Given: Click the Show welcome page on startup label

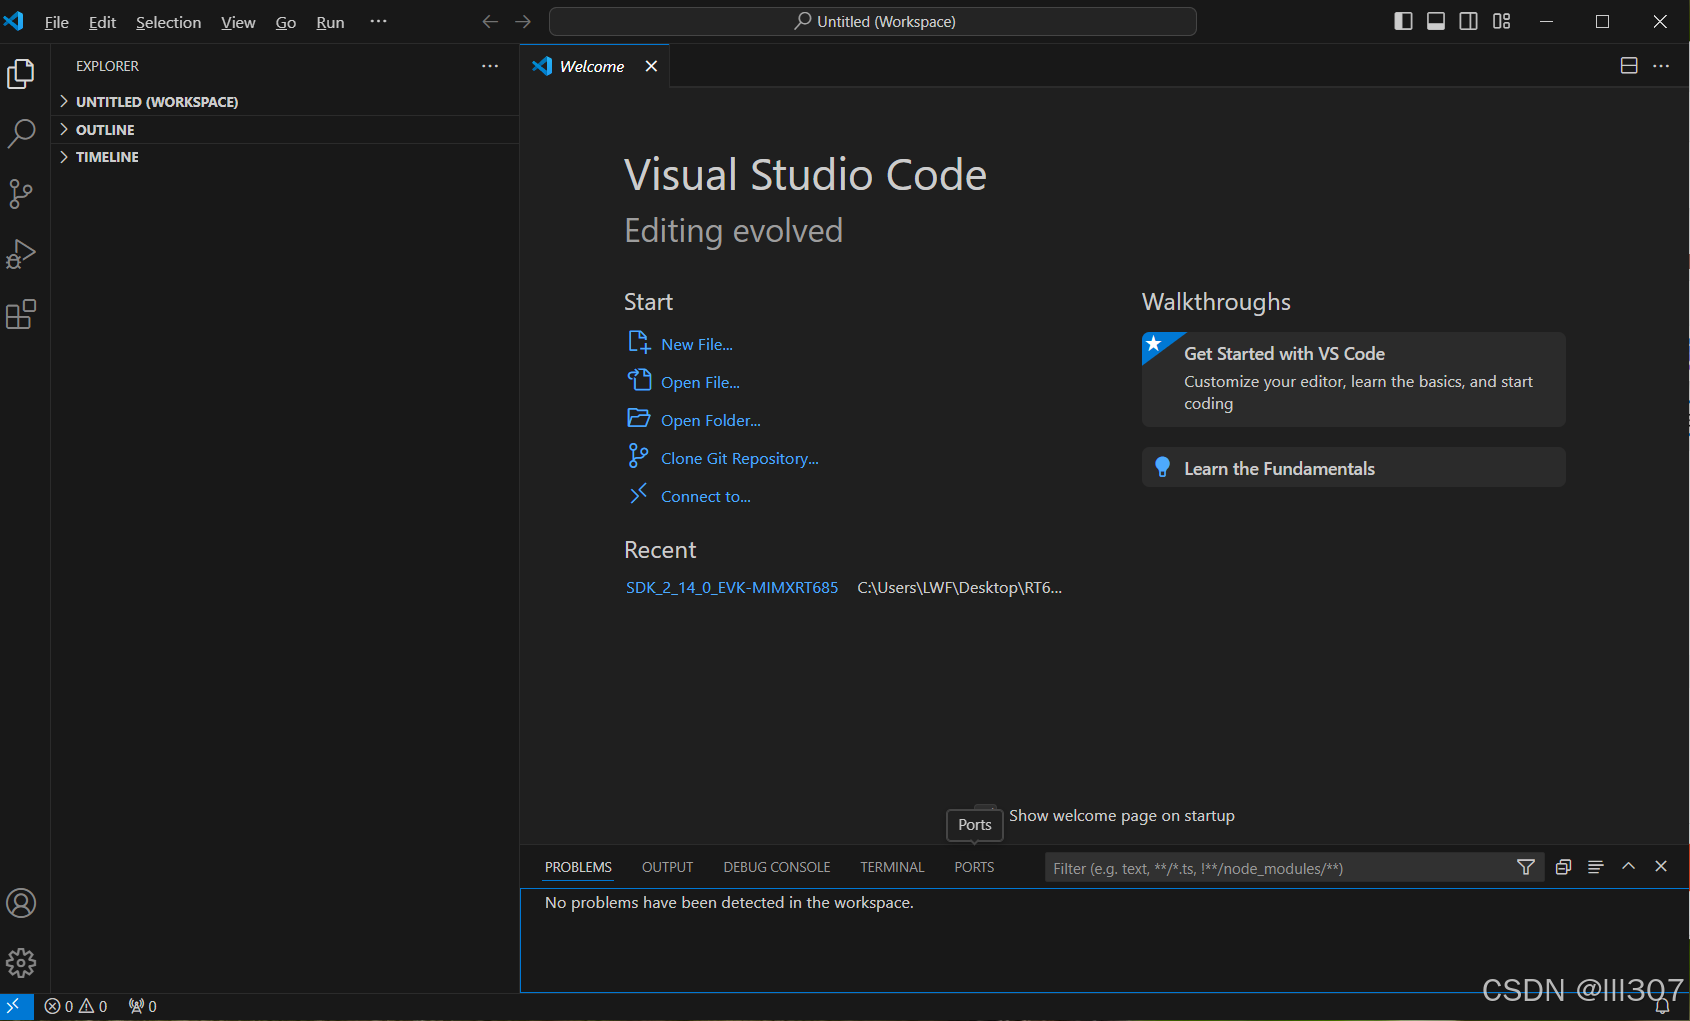Looking at the screenshot, I should (1122, 816).
